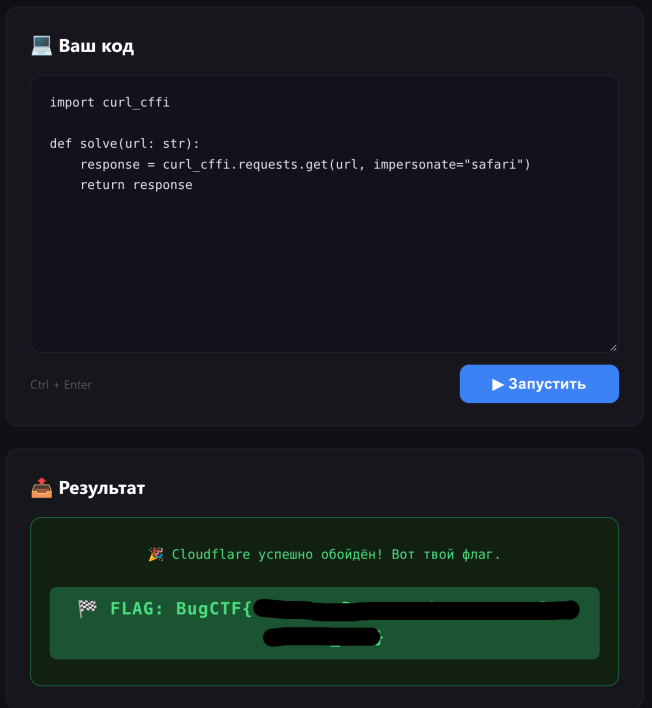Screen dimensions: 652x708
Task: Place cursor on the return response line
Action: point(136,185)
